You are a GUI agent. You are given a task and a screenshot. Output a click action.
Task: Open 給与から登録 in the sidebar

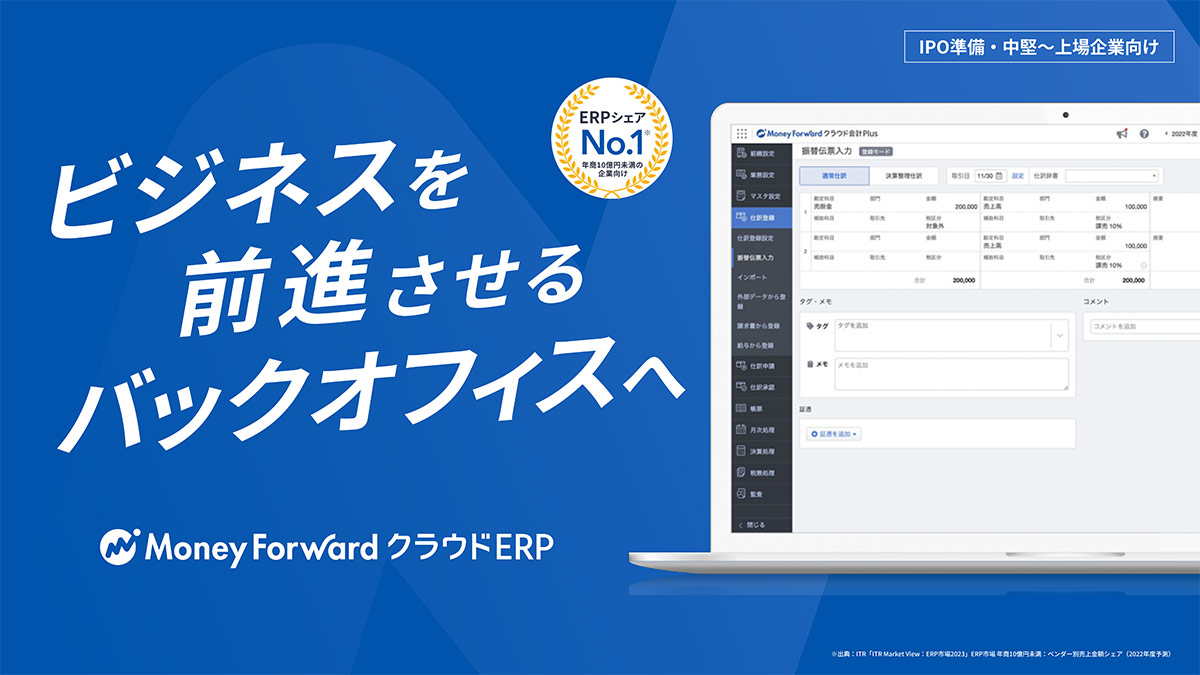coord(754,346)
